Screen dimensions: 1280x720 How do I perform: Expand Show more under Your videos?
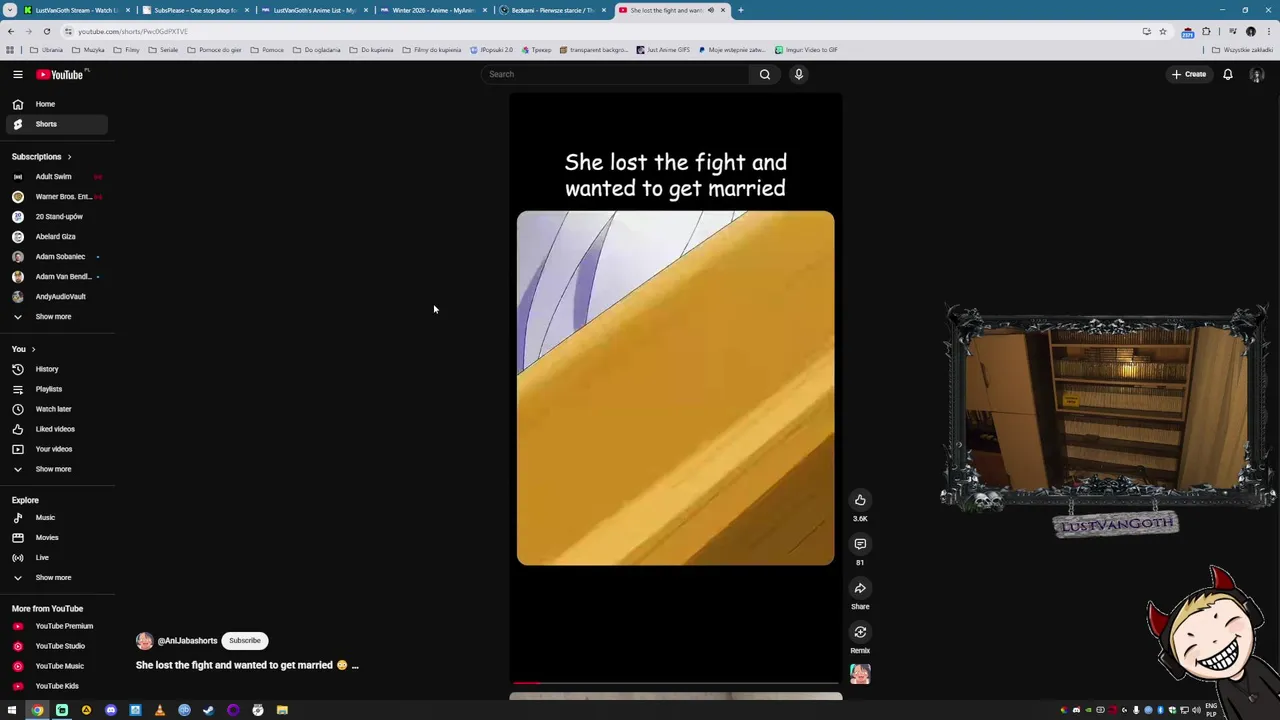click(x=55, y=469)
